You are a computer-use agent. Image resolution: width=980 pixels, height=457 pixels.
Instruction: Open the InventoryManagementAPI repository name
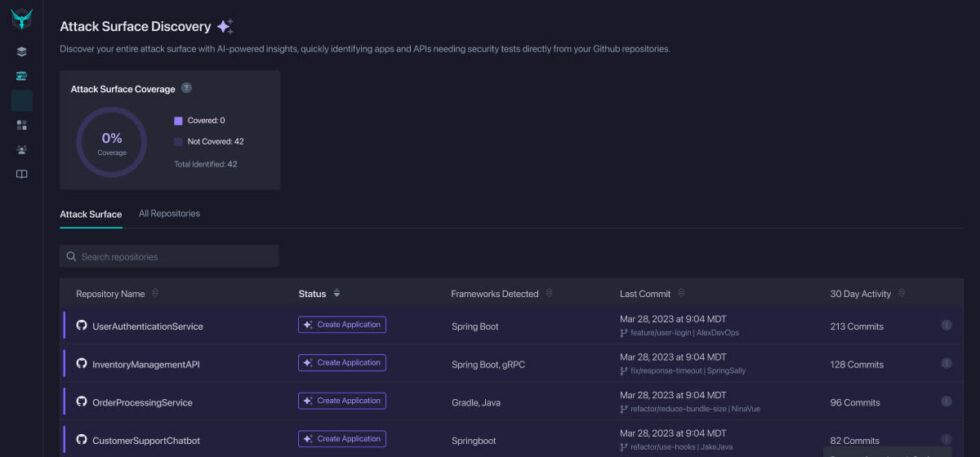pos(146,364)
